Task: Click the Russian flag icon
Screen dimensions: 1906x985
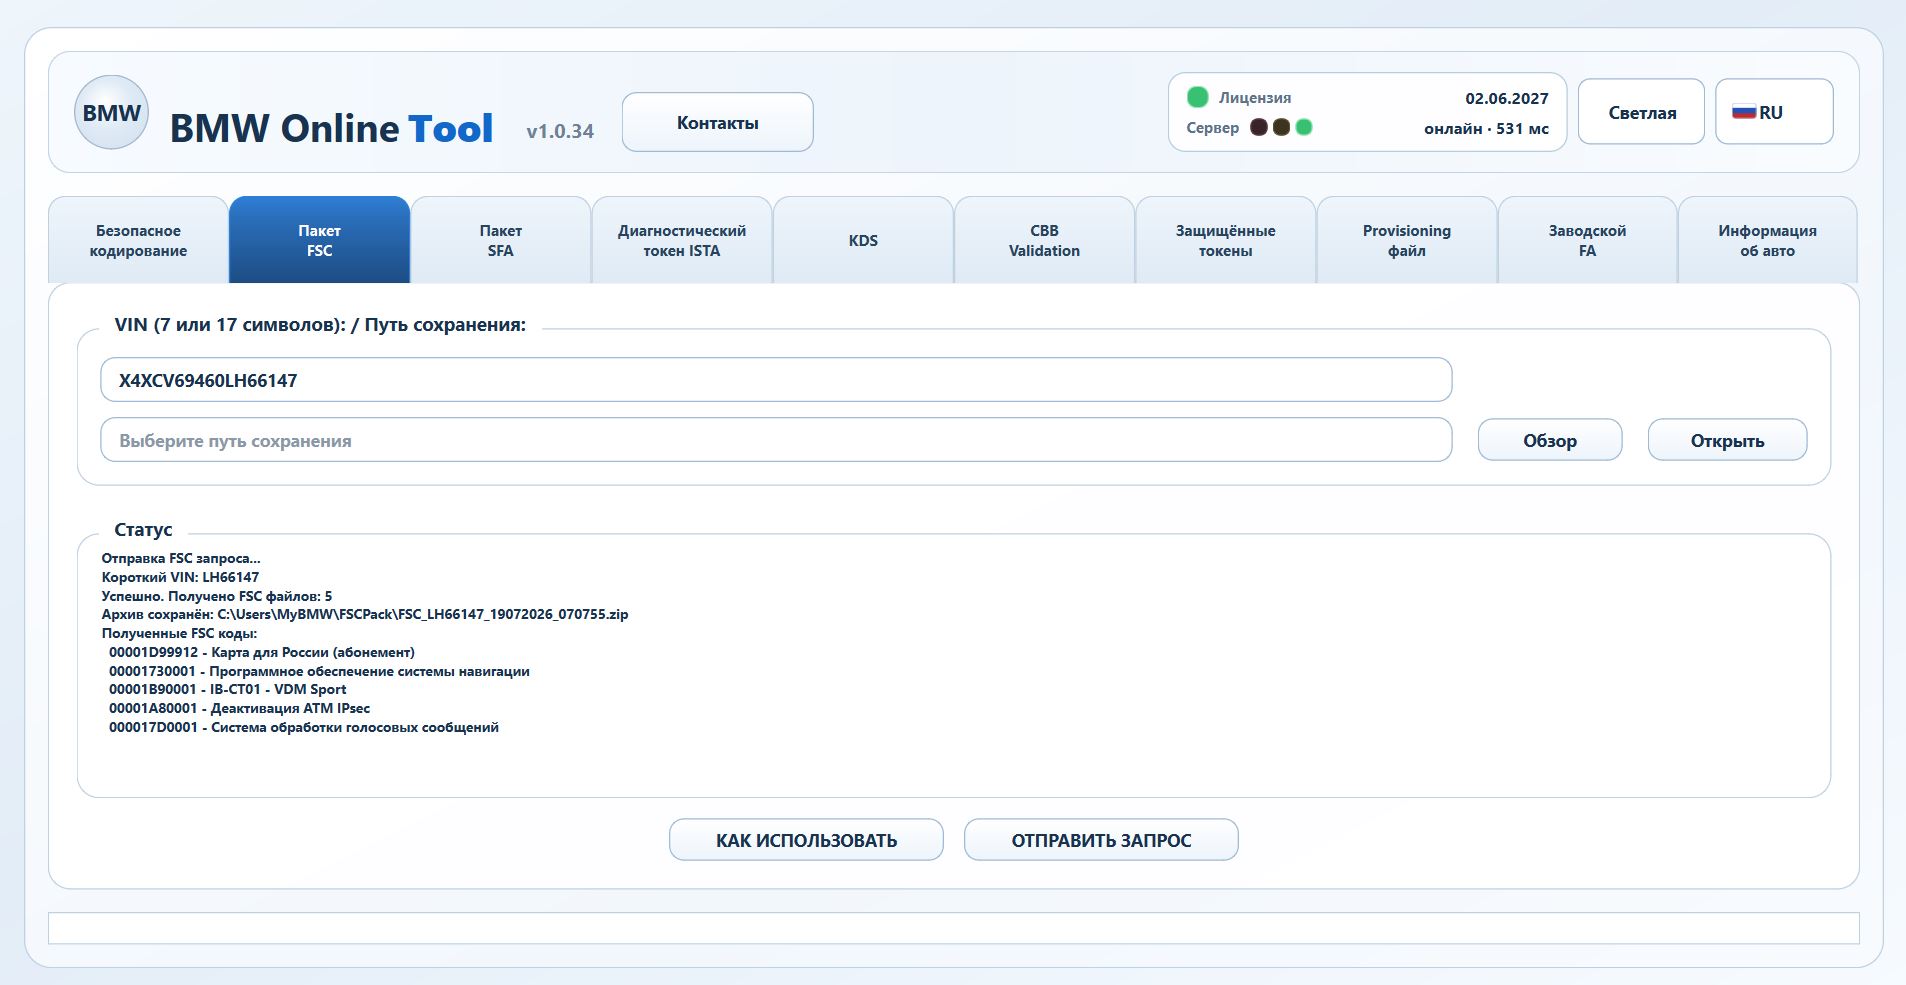Action: point(1744,113)
